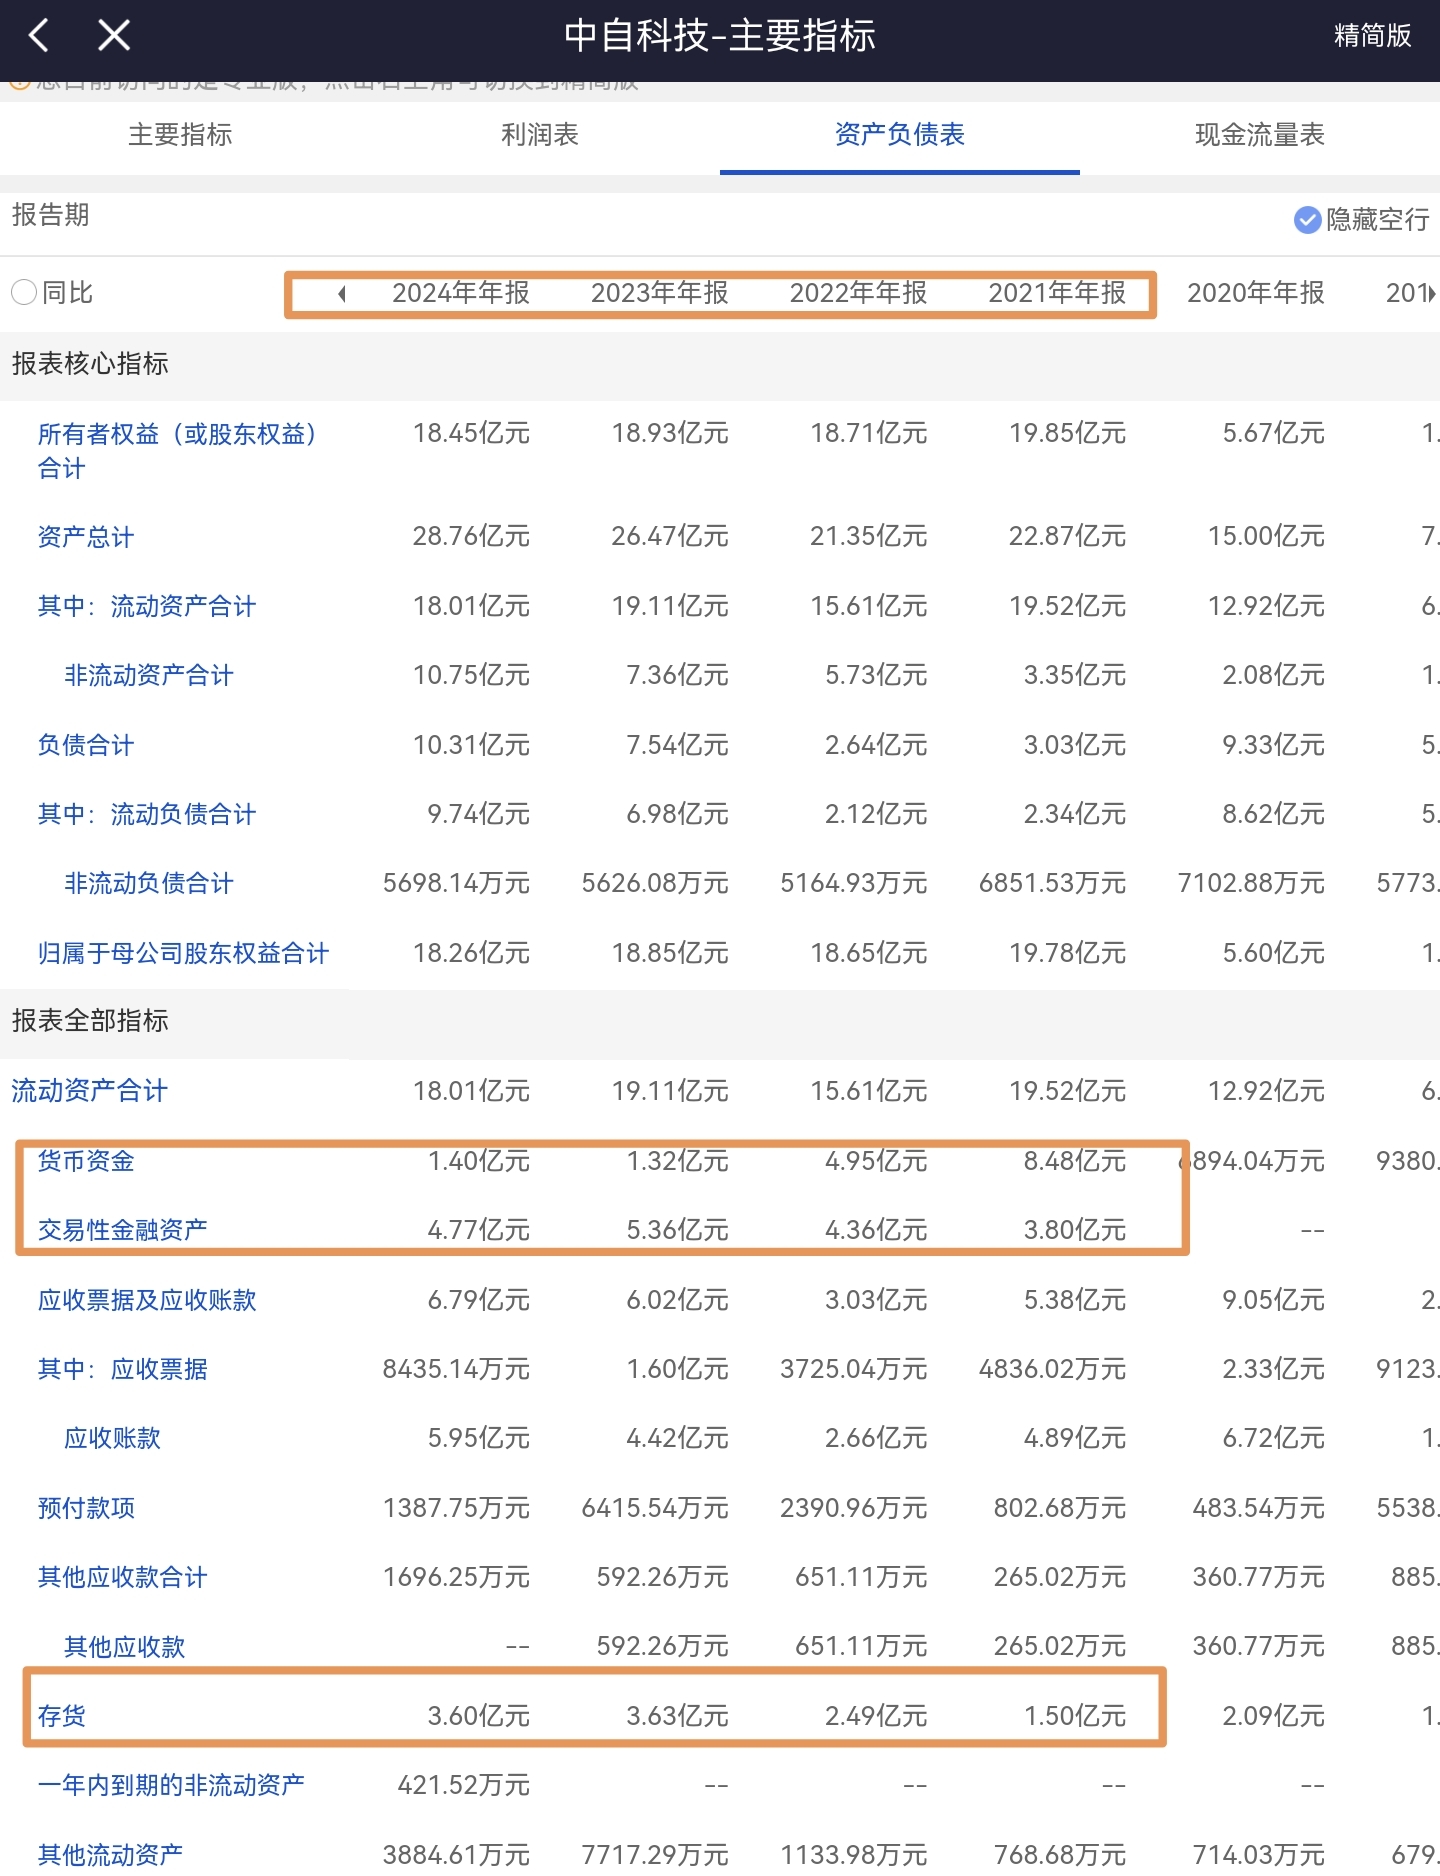The height and width of the screenshot is (1876, 1440).
Task: Select the 2021年年报 column header
Action: [1057, 293]
